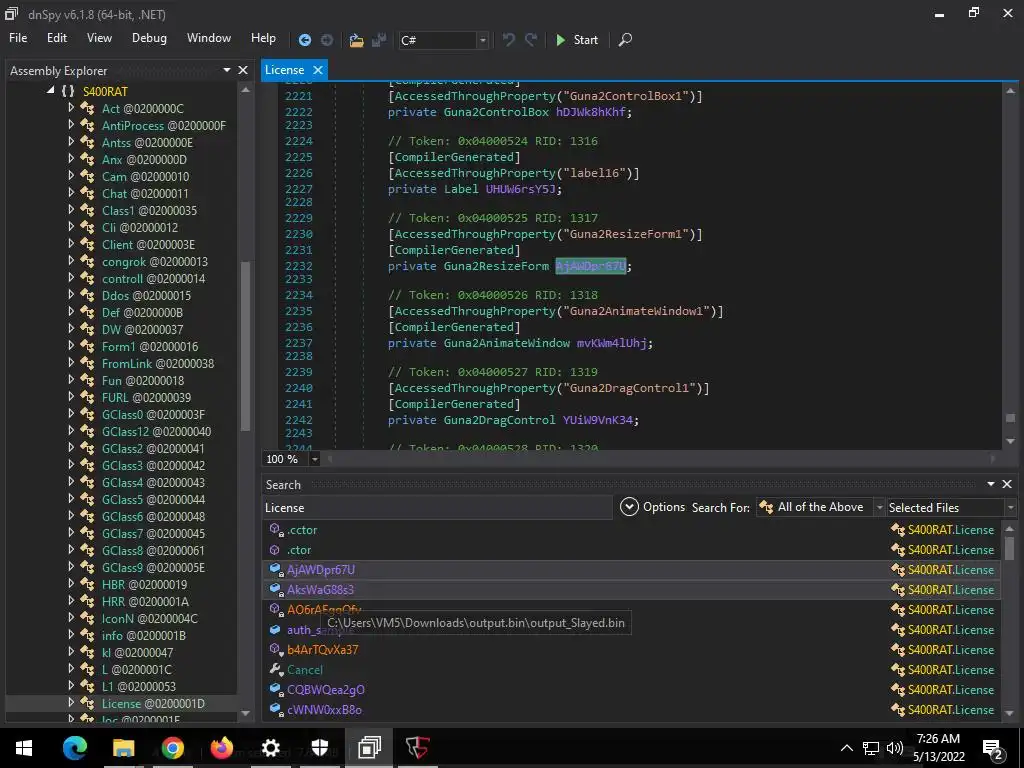Select the Cancel search result
This screenshot has height=768, width=1024.
coord(630,669)
